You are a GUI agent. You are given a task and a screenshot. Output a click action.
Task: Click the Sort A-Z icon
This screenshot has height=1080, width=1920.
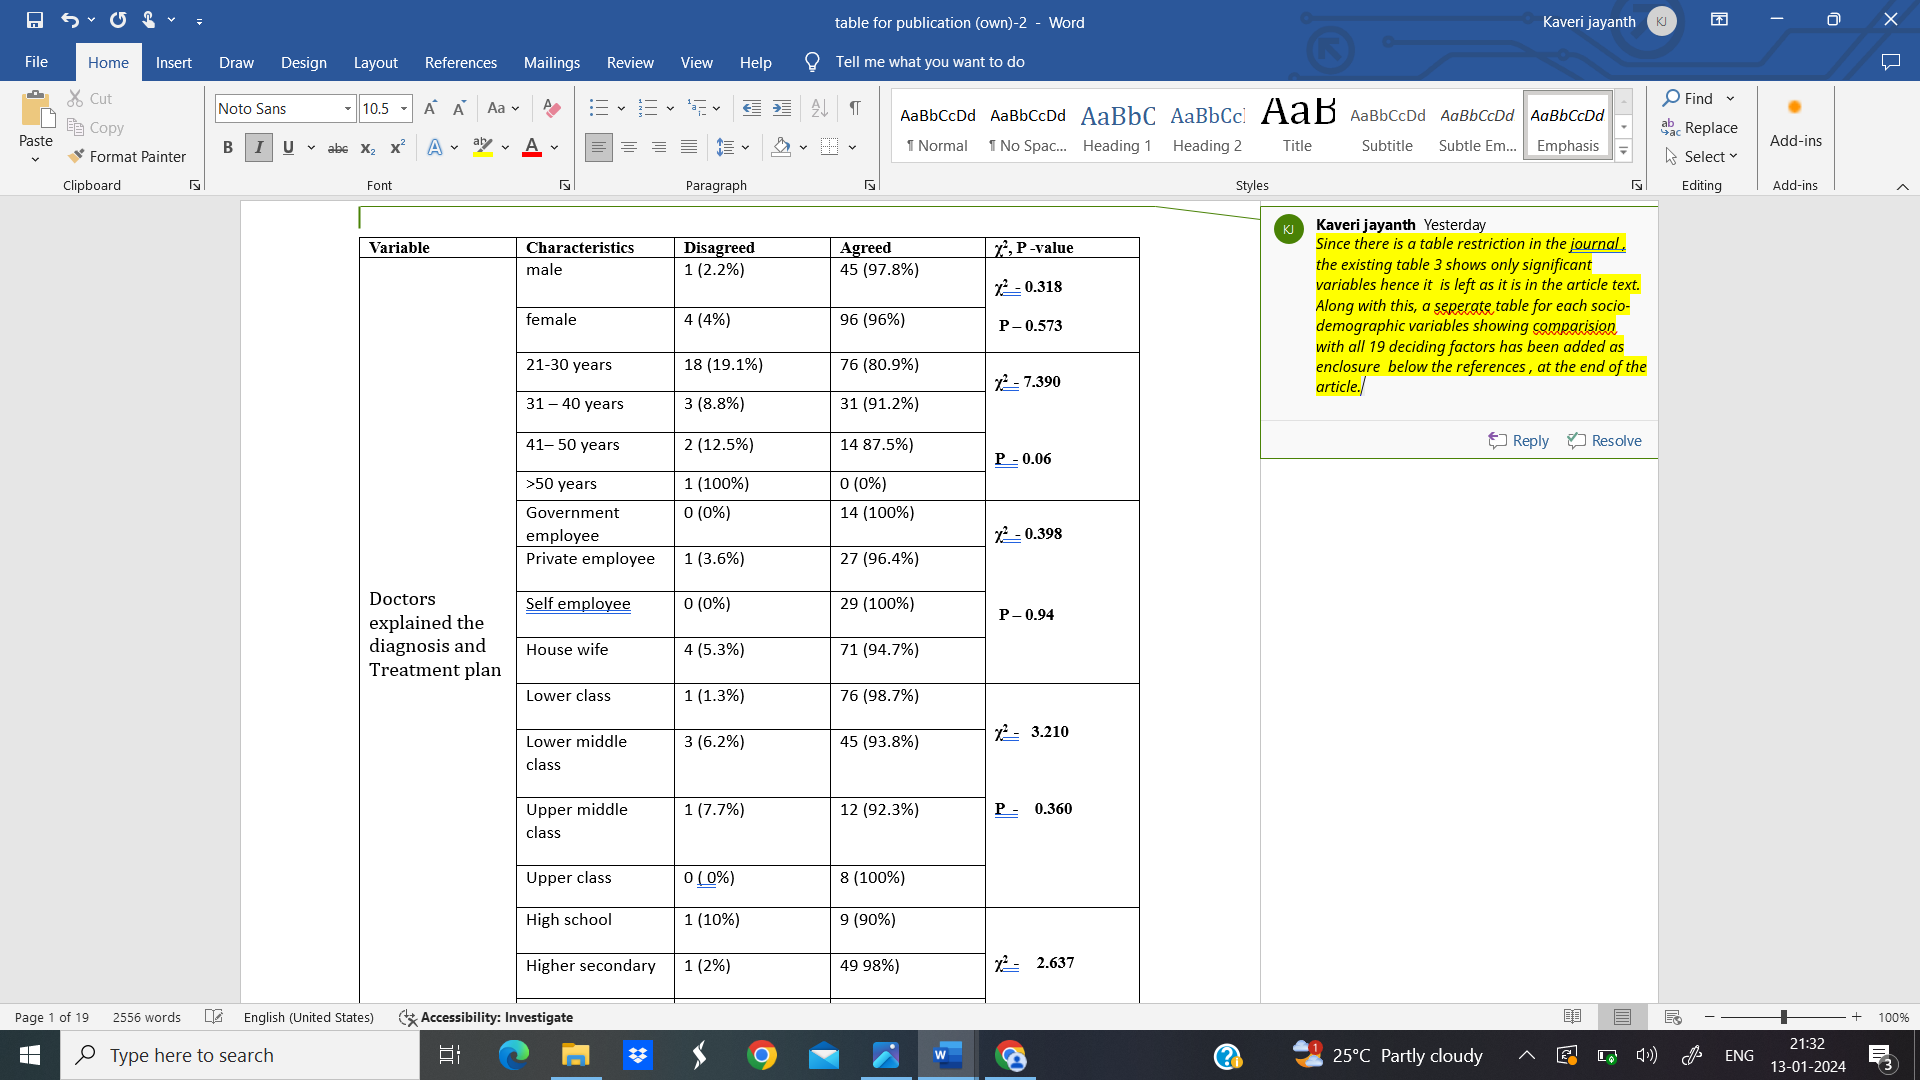819,108
